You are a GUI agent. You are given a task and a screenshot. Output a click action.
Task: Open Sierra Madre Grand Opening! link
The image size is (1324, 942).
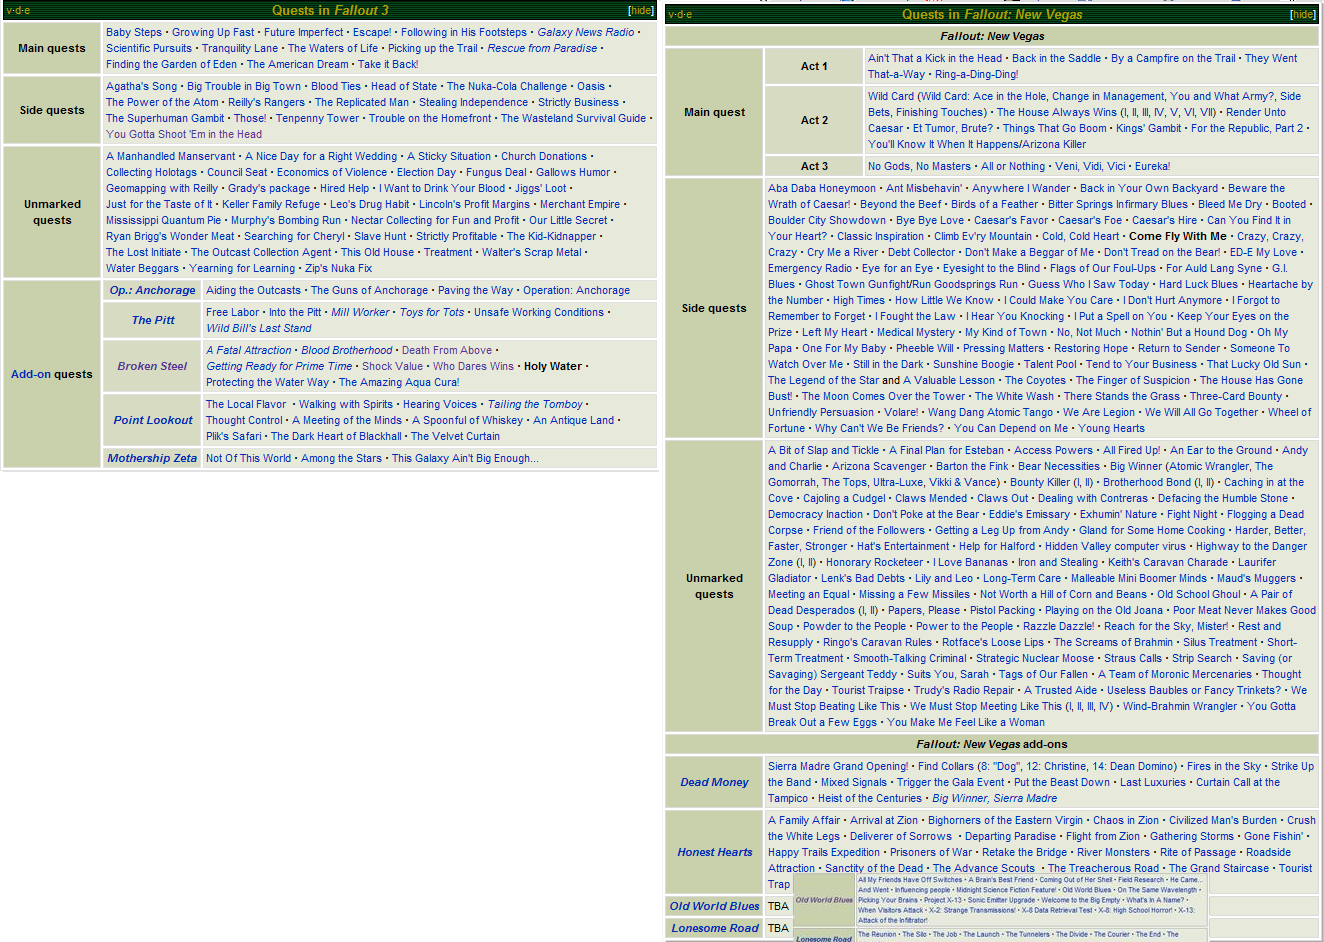pos(838,766)
